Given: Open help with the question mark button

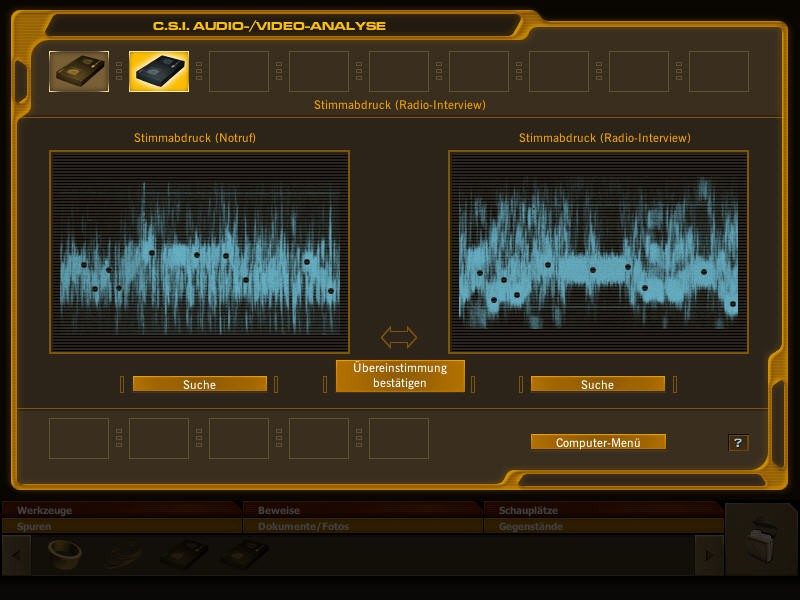Looking at the screenshot, I should pos(738,442).
